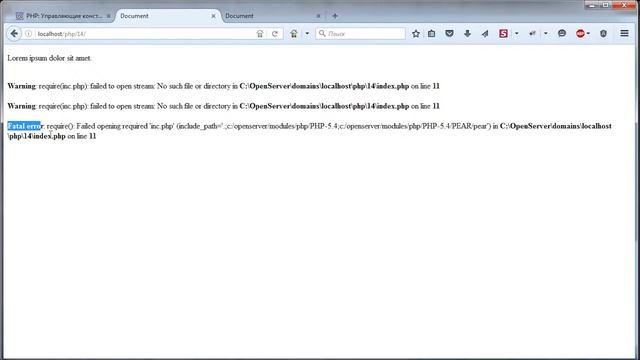Click the include_path text in the fatal error

tap(200, 126)
